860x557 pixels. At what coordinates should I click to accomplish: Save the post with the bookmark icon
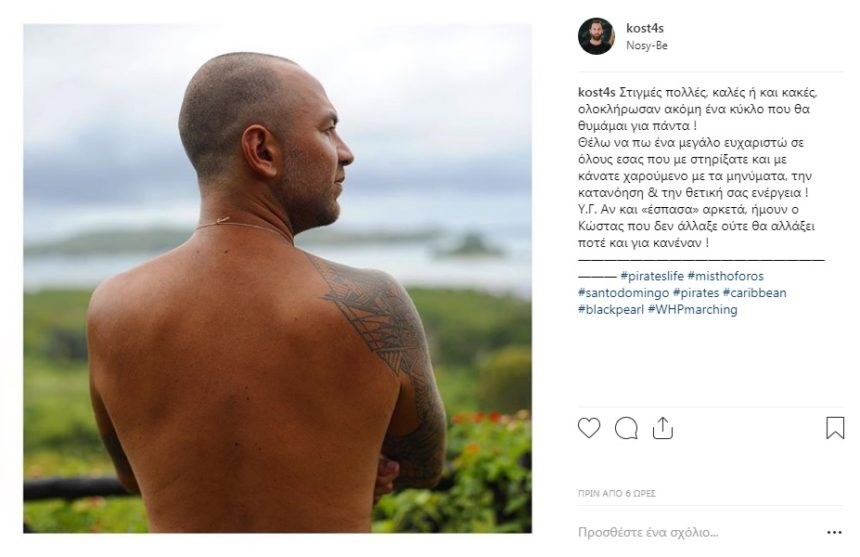click(835, 428)
